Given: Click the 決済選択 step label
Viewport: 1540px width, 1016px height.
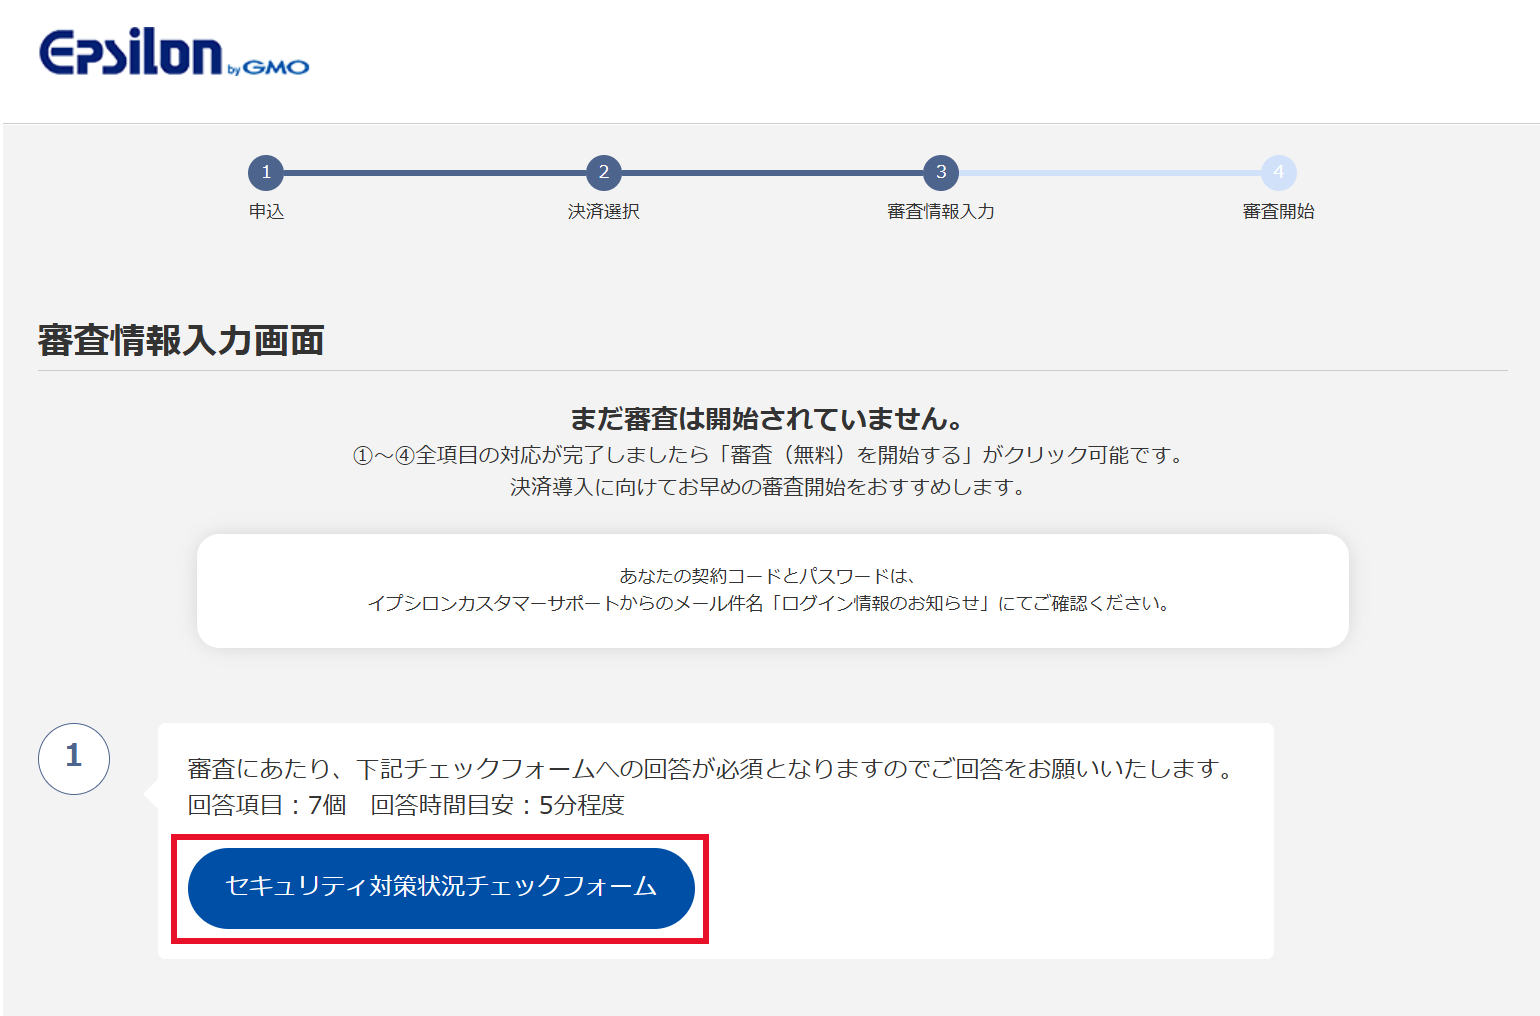Looking at the screenshot, I should coord(603,212).
